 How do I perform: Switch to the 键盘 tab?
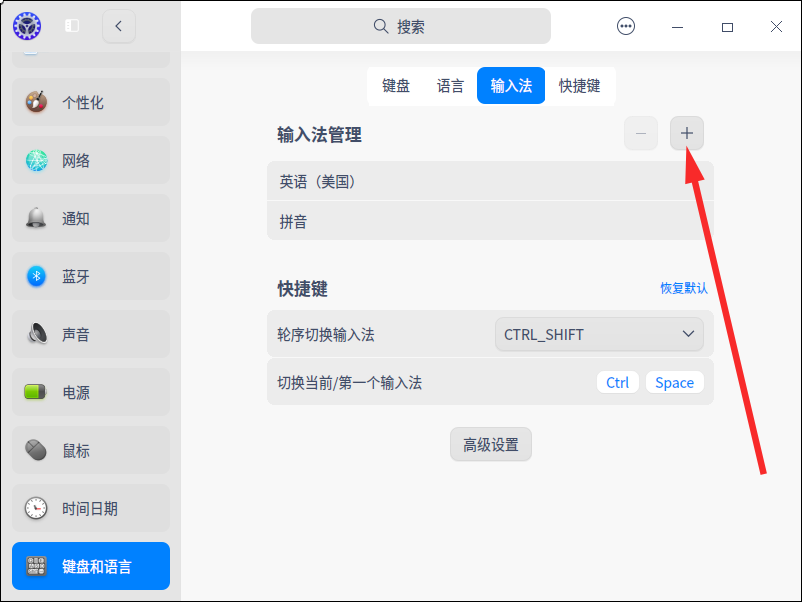[396, 85]
